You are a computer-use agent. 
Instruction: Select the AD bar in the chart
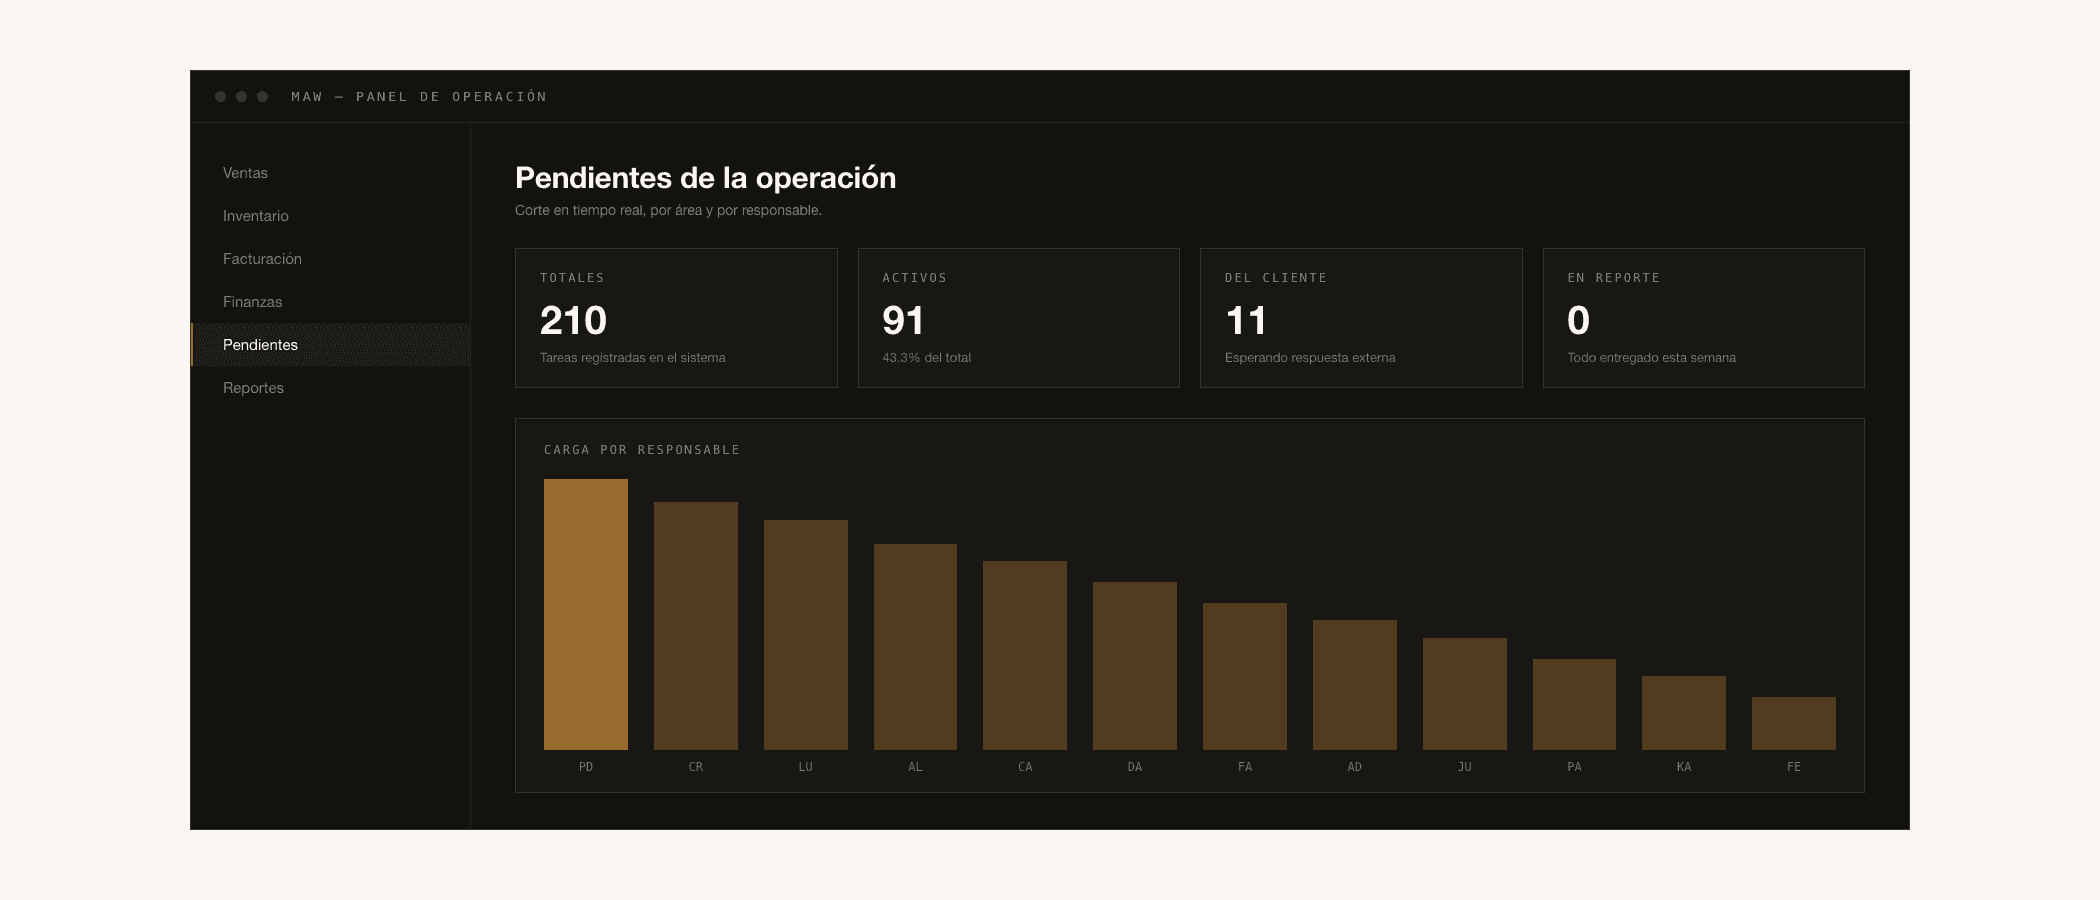(1355, 685)
